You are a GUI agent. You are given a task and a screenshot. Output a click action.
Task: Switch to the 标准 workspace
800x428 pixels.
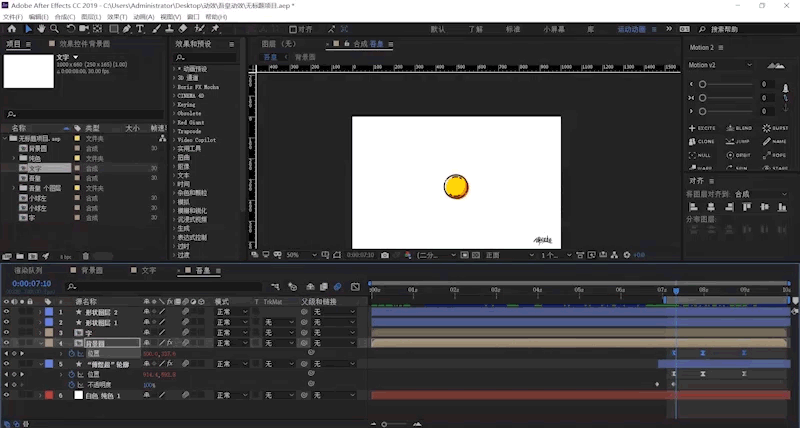(x=513, y=30)
